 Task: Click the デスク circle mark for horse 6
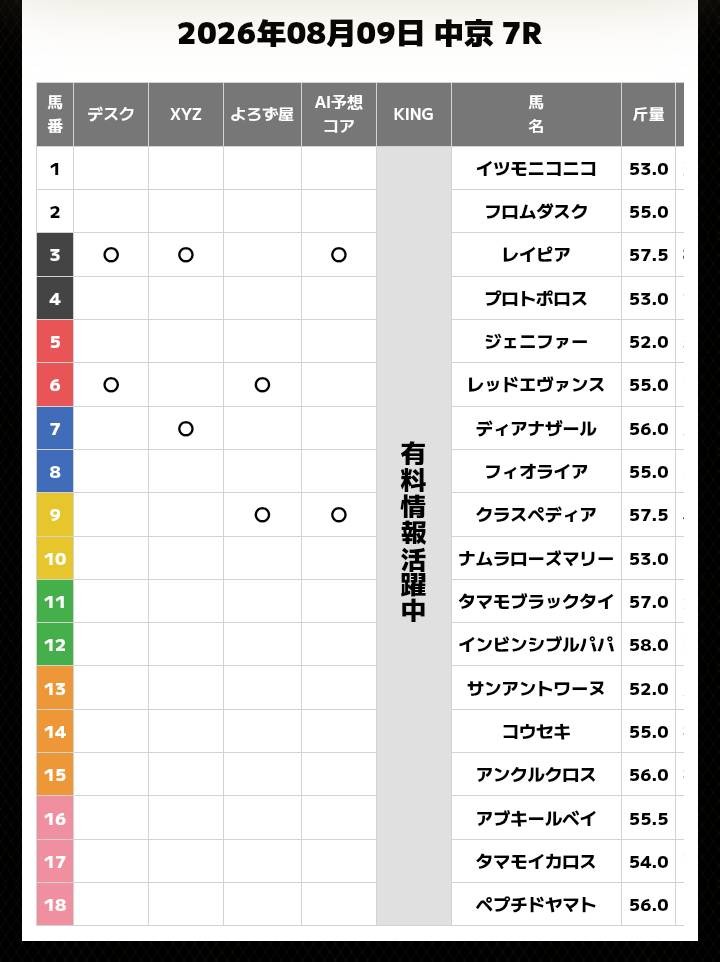pos(111,385)
